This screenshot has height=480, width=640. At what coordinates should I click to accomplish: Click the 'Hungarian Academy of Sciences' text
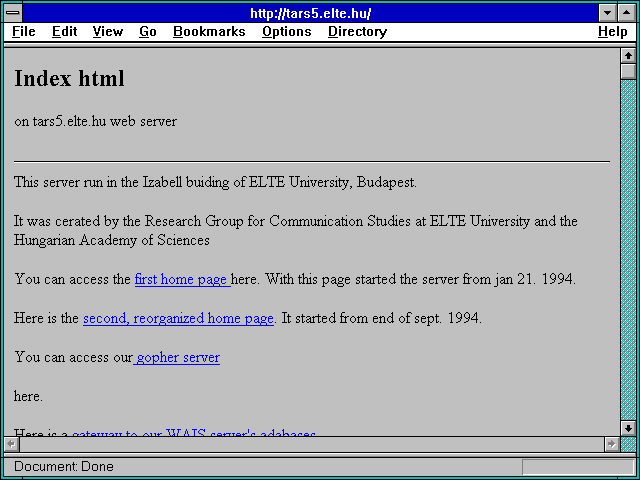pos(112,240)
